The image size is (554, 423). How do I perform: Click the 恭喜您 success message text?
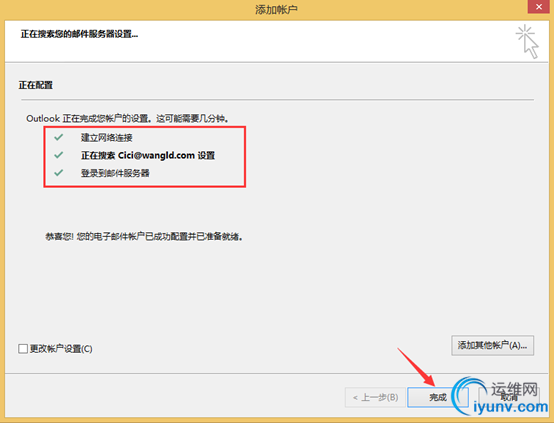click(x=144, y=236)
